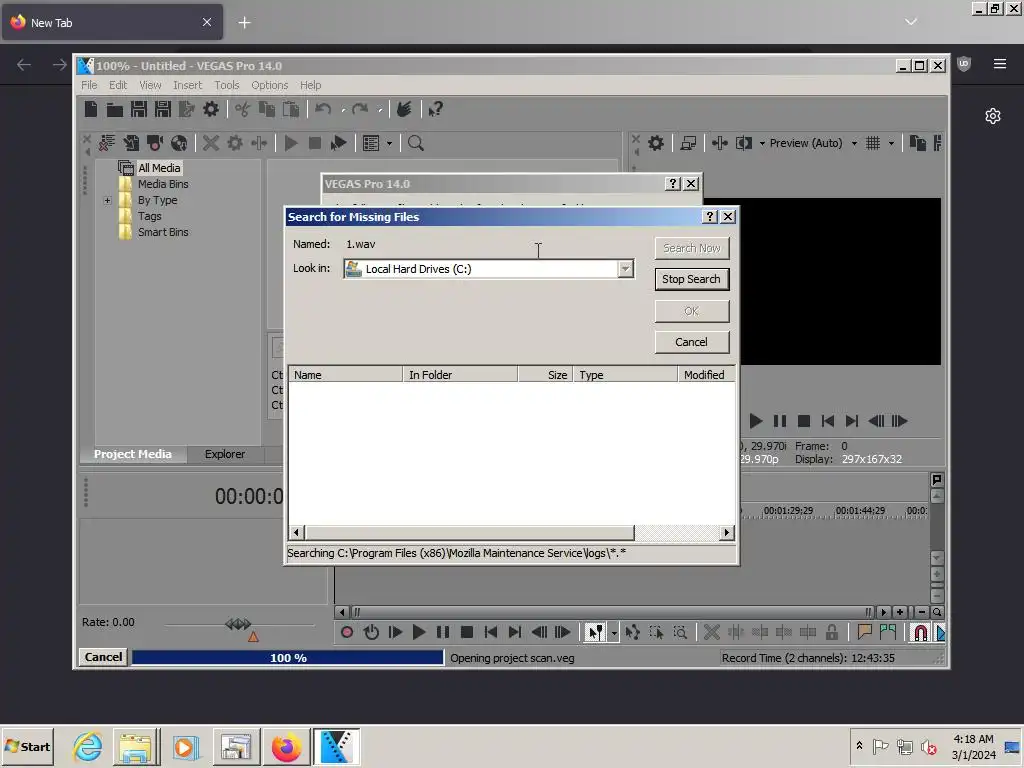Viewport: 1024px width, 768px height.
Task: Click the Pause button on timeline transport
Action: point(443,632)
